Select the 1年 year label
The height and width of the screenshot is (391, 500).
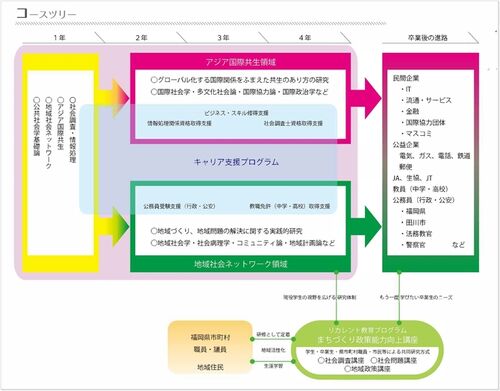[59, 38]
